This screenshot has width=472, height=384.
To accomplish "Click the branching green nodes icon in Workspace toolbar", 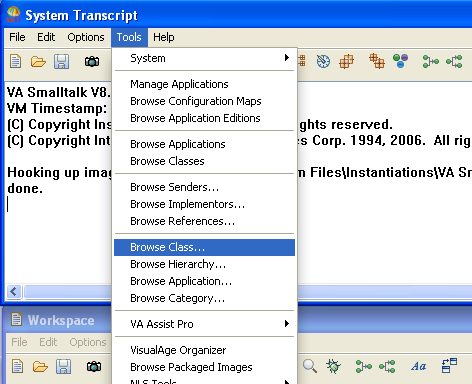I will [x=387, y=367].
